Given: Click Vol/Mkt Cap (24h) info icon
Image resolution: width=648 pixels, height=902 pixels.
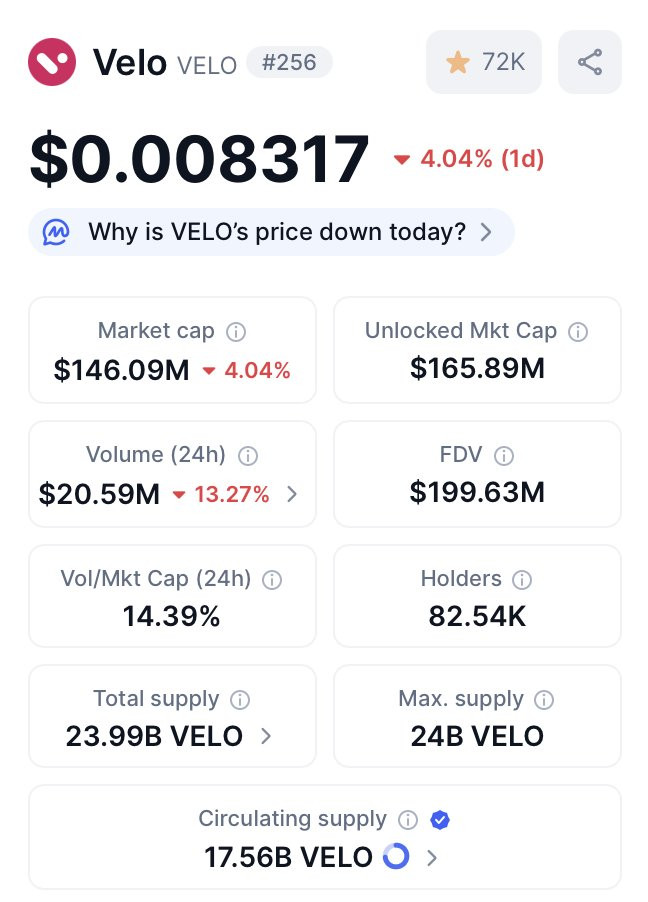Looking at the screenshot, I should (272, 580).
